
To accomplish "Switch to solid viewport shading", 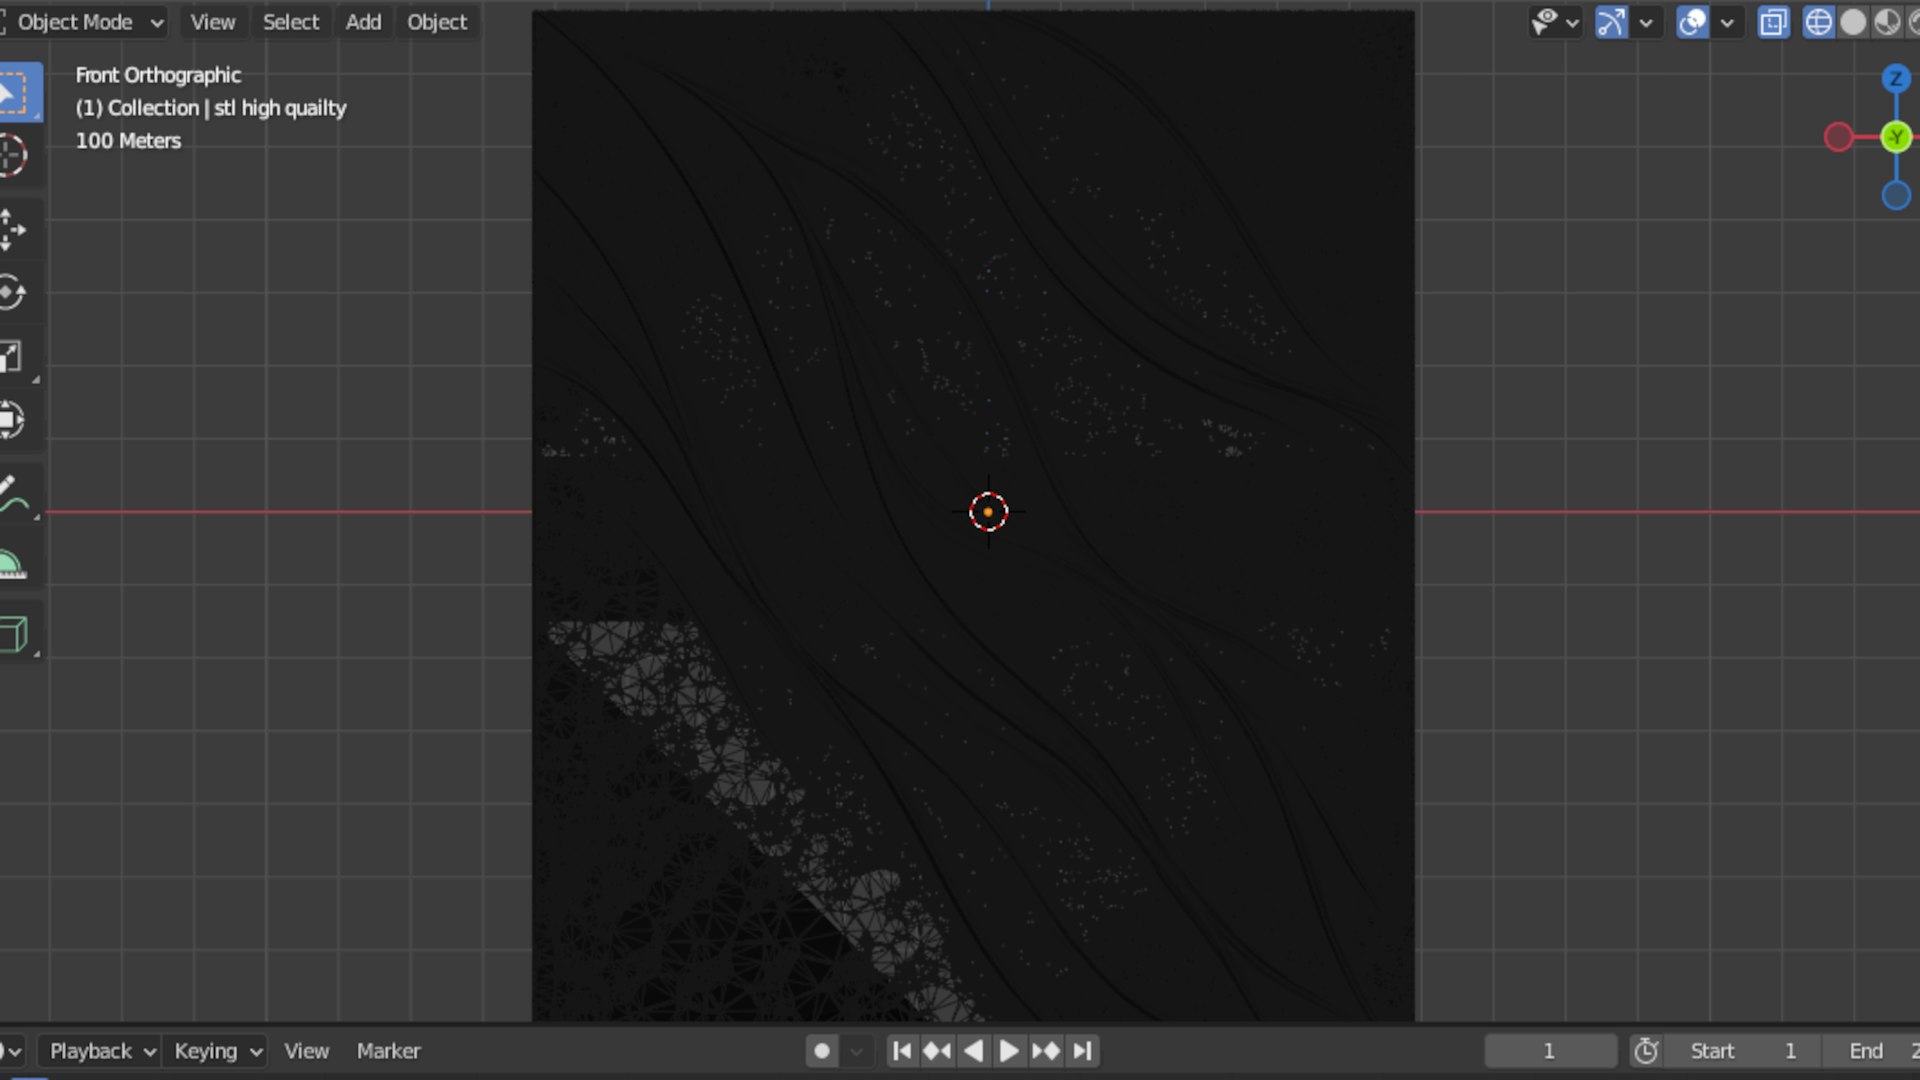I will [1853, 22].
